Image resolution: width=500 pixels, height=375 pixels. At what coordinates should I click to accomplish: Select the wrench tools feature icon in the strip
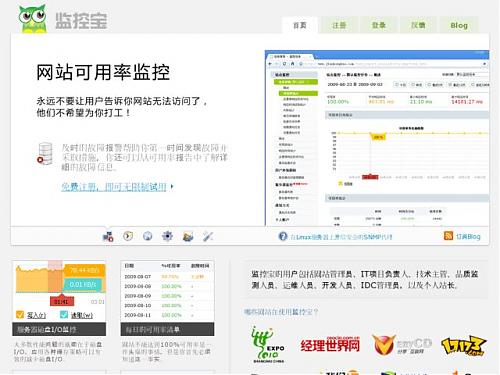pyautogui.click(x=208, y=236)
